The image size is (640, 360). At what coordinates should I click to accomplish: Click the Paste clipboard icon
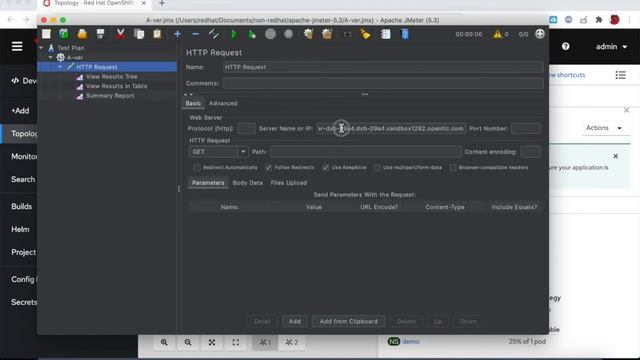click(x=157, y=34)
